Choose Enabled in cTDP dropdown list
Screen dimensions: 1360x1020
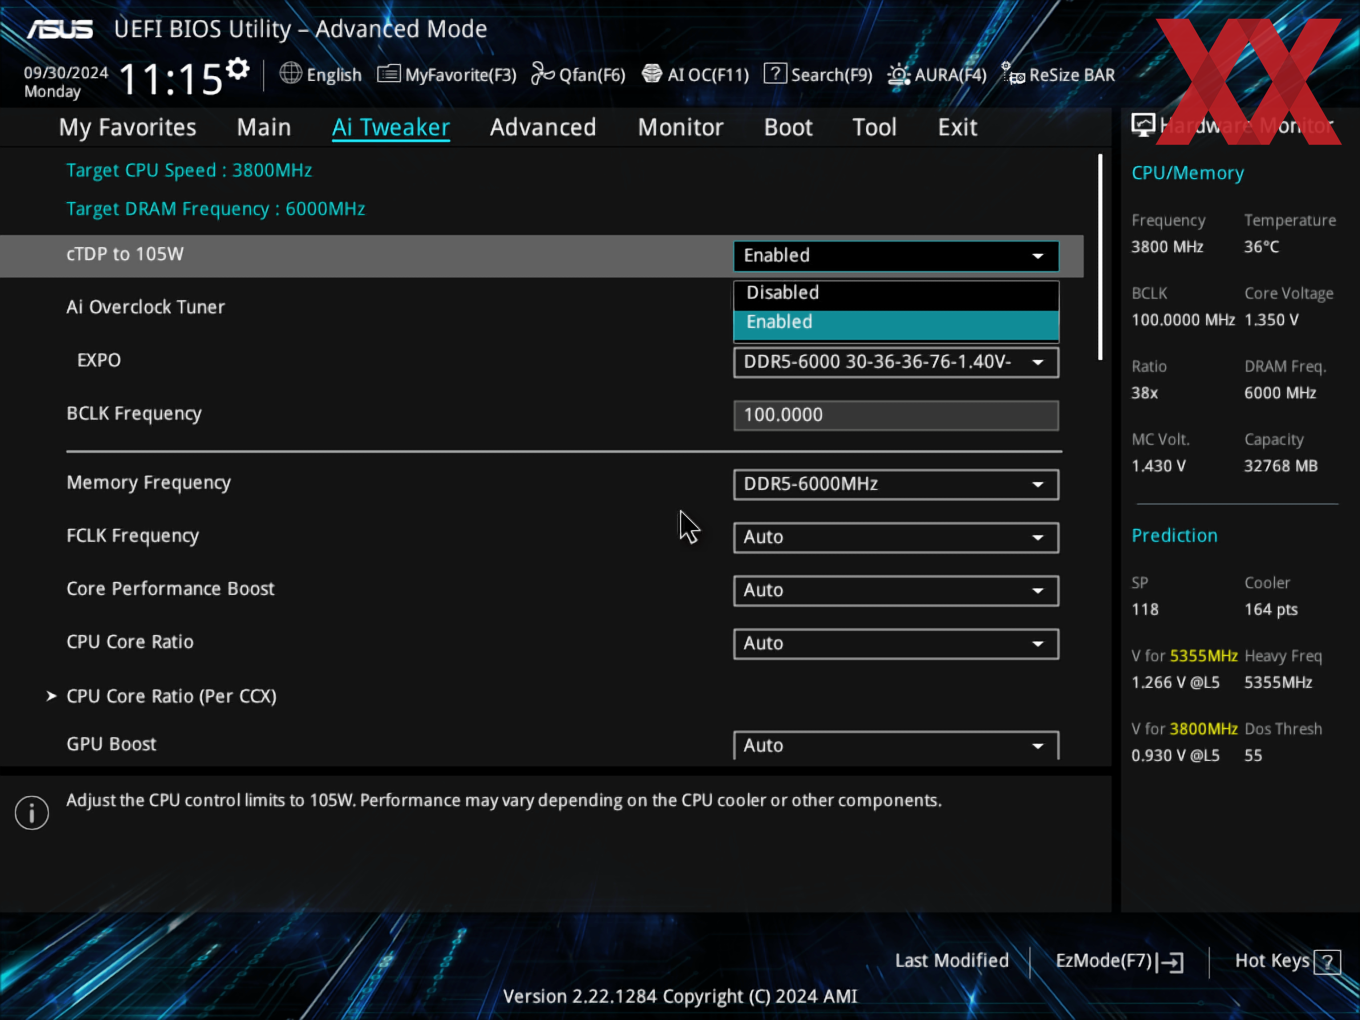coord(896,323)
